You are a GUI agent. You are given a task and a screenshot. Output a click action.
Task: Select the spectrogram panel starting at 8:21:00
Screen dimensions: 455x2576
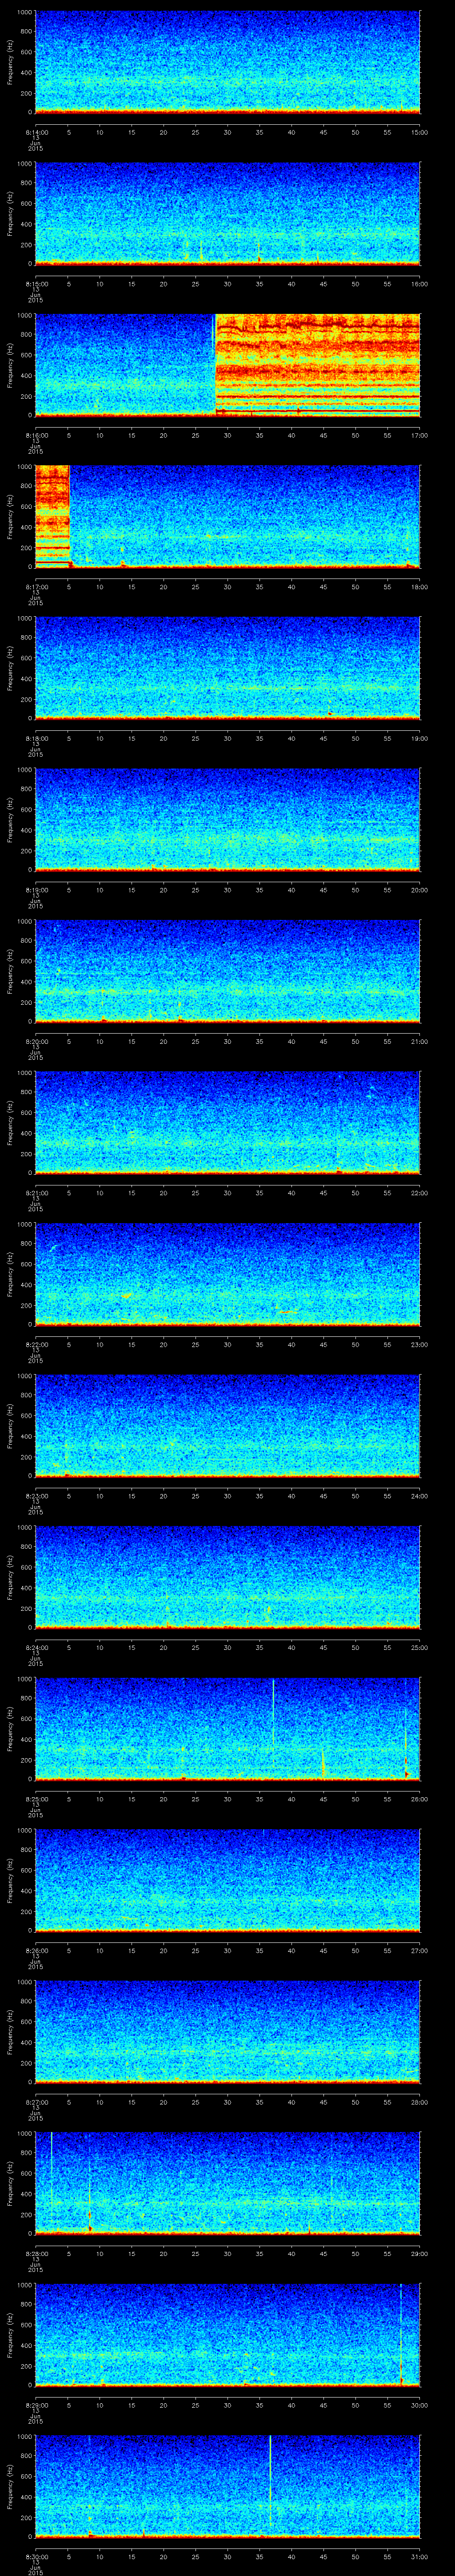(227, 1122)
